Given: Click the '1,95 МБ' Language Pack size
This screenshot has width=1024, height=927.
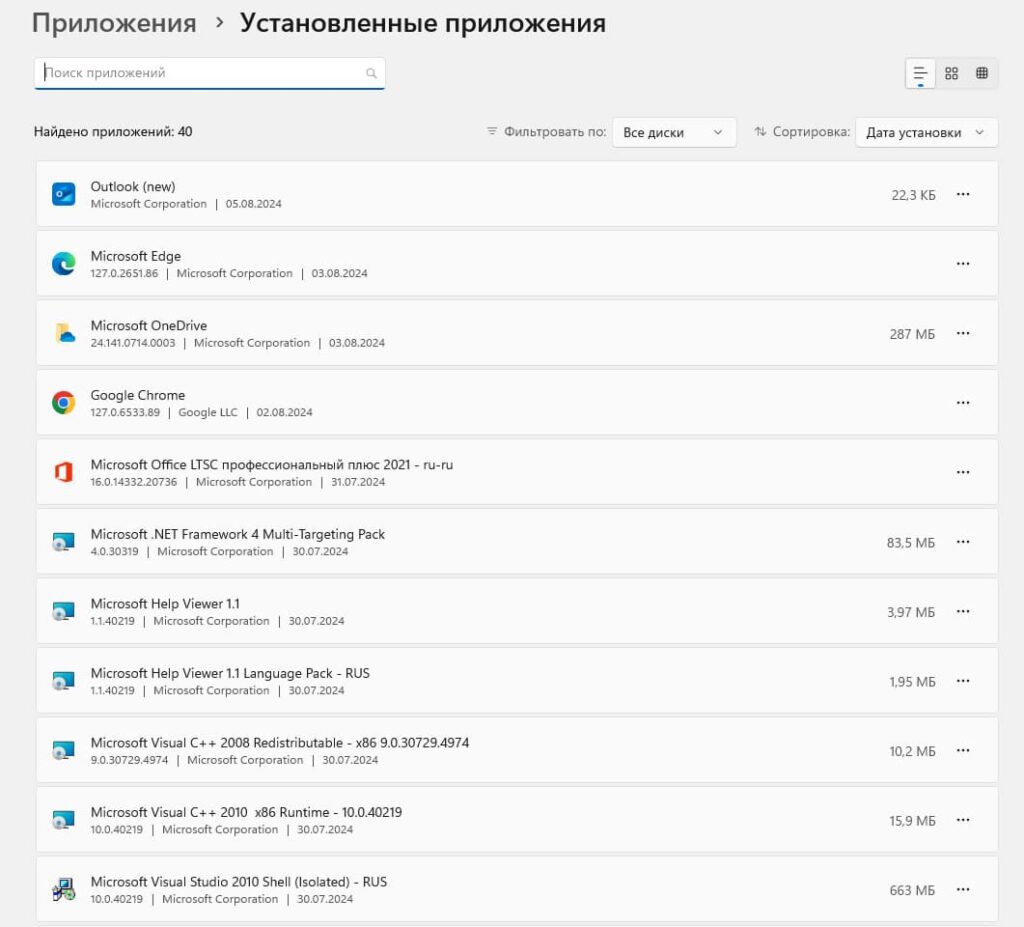Looking at the screenshot, I should (x=912, y=682).
